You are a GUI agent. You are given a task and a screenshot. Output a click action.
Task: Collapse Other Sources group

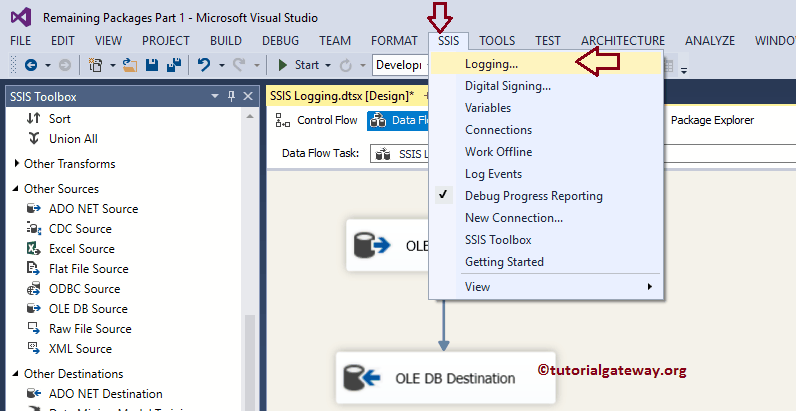tap(17, 189)
